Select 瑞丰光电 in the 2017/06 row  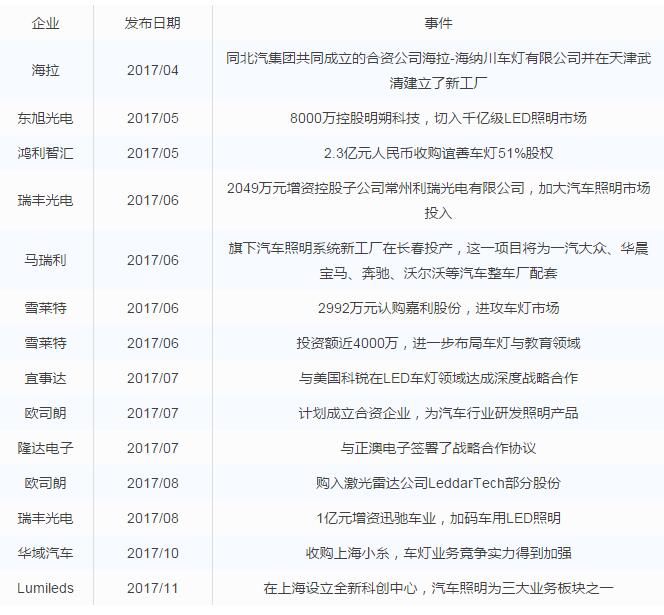coord(45,200)
